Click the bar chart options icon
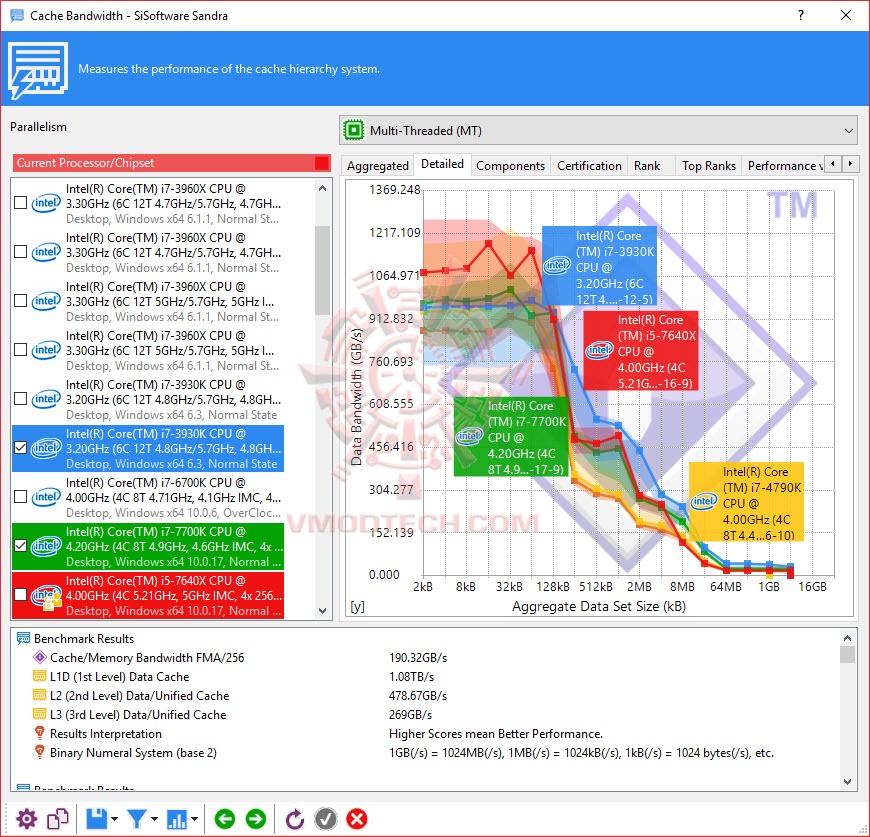The height and width of the screenshot is (837, 870). [x=177, y=819]
